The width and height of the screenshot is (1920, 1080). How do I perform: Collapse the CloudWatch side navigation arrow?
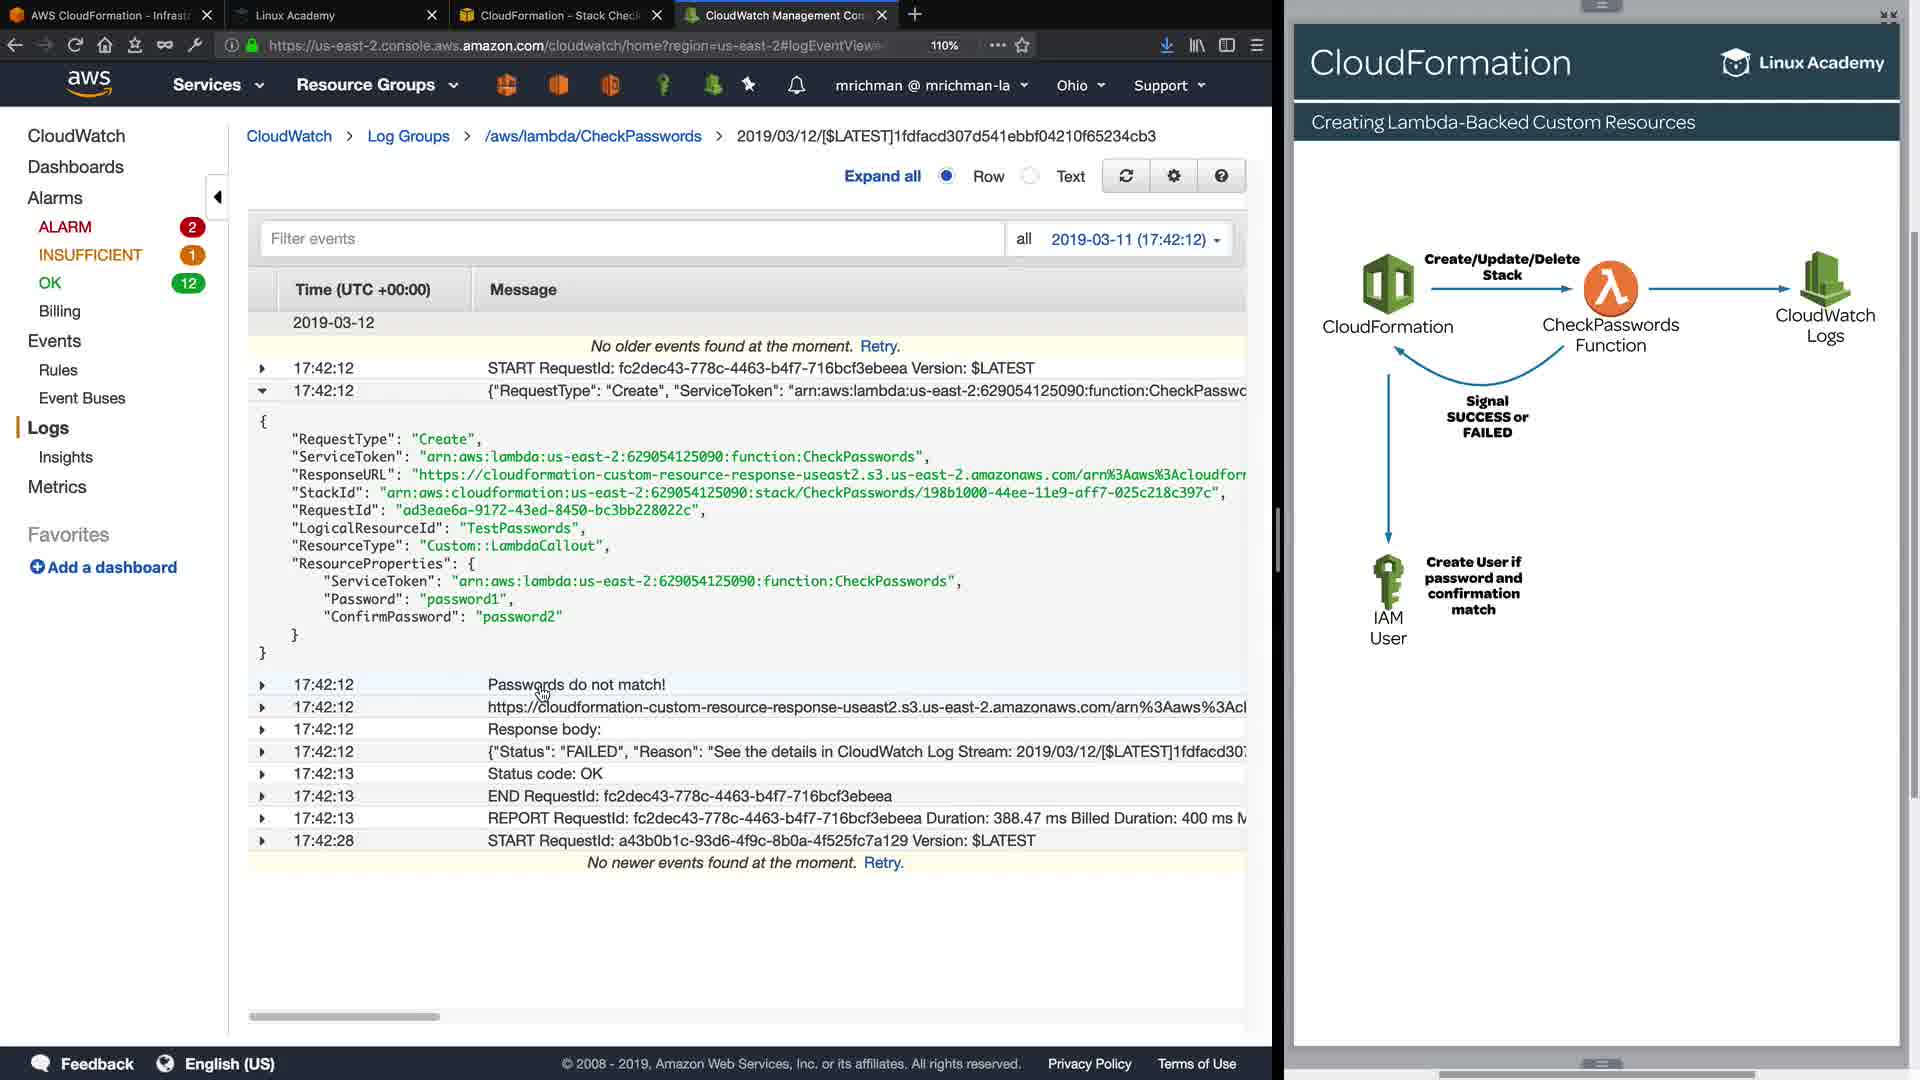point(217,197)
